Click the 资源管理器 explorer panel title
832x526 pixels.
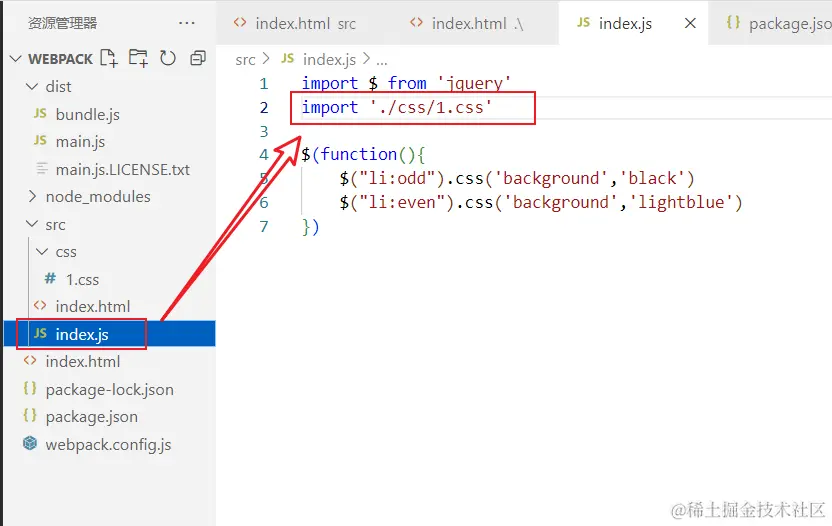pos(62,23)
